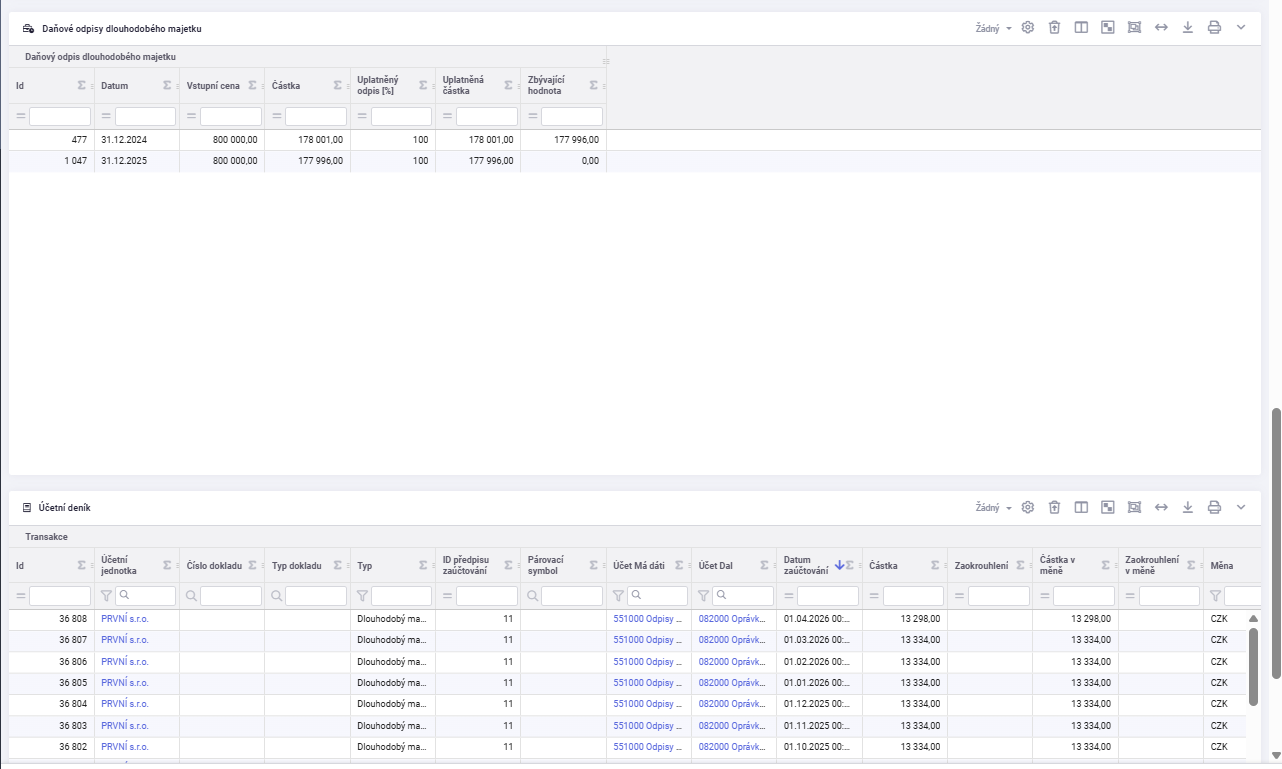The width and height of the screenshot is (1282, 769).
Task: Collapse the Účetní deník panel chevron
Action: pos(1241,507)
